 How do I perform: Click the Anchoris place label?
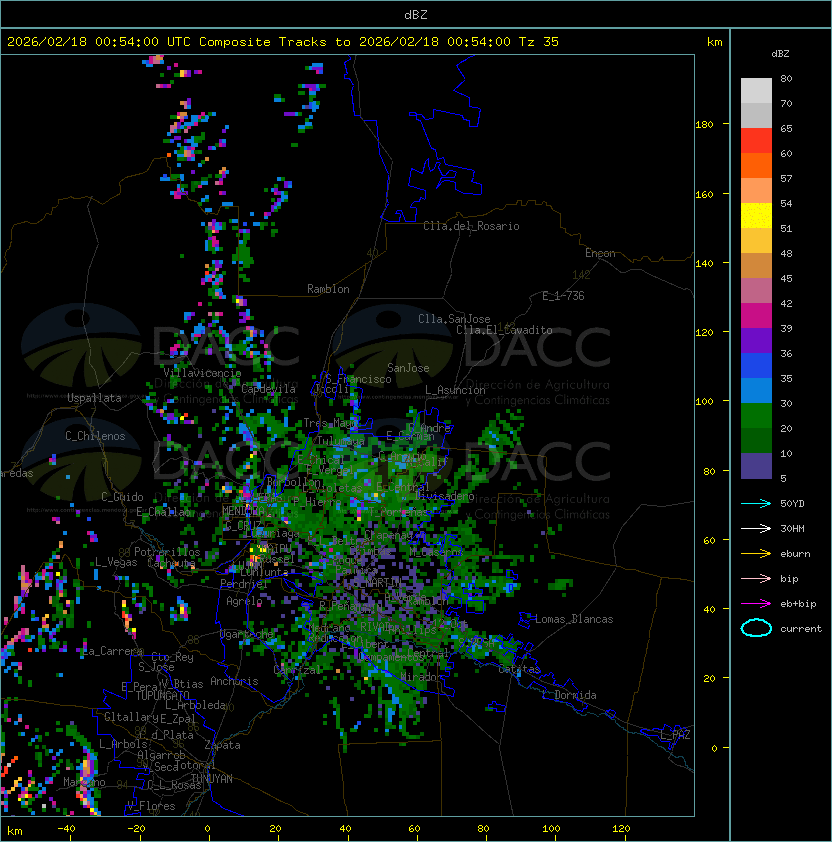coord(234,681)
